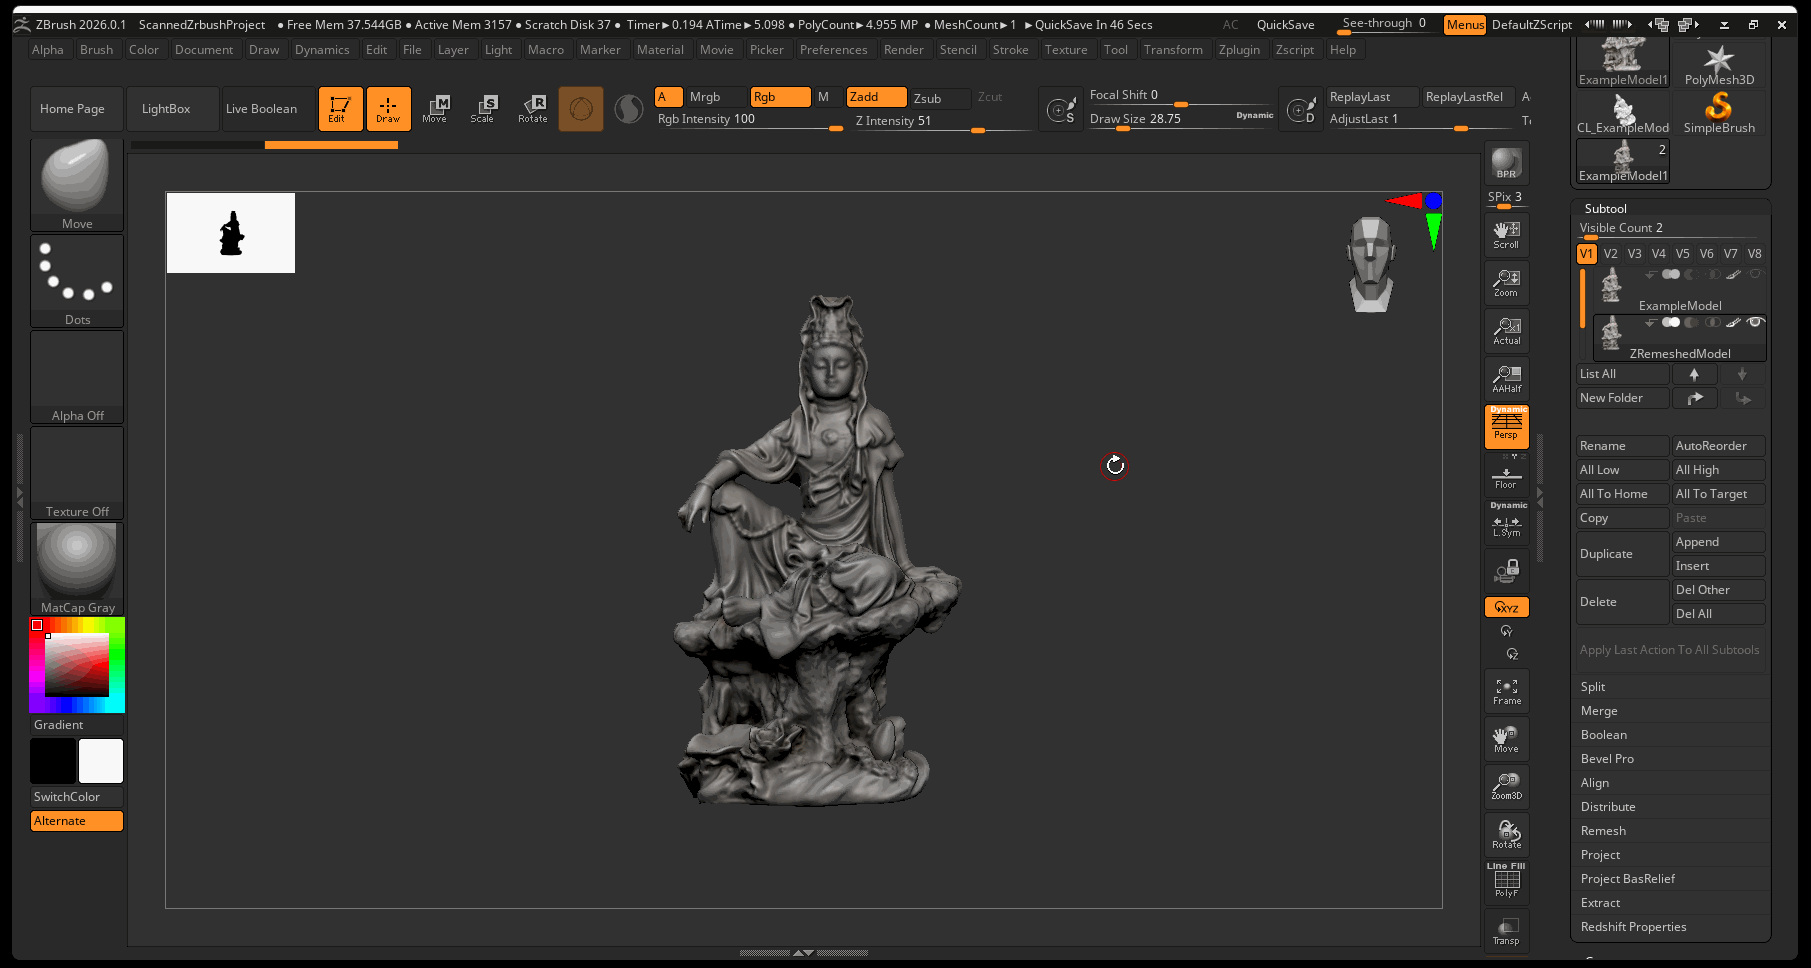1811x968 pixels.
Task: Toggle ZRemeshedModel eye visibility
Action: point(1754,322)
